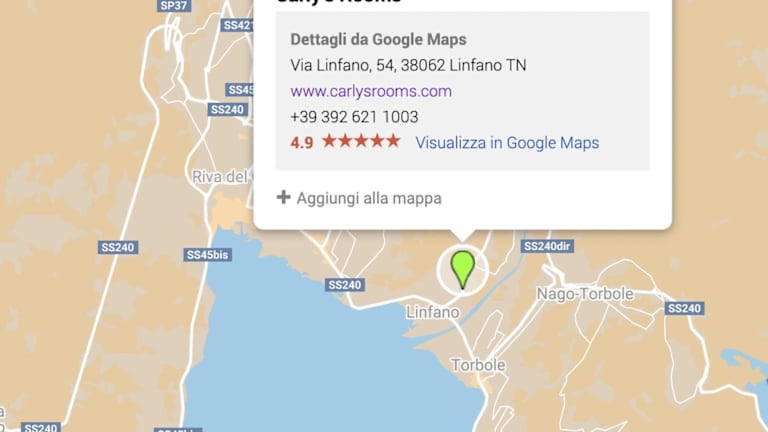Open Visualizza in Google Maps link
This screenshot has width=768, height=432.
click(x=507, y=143)
